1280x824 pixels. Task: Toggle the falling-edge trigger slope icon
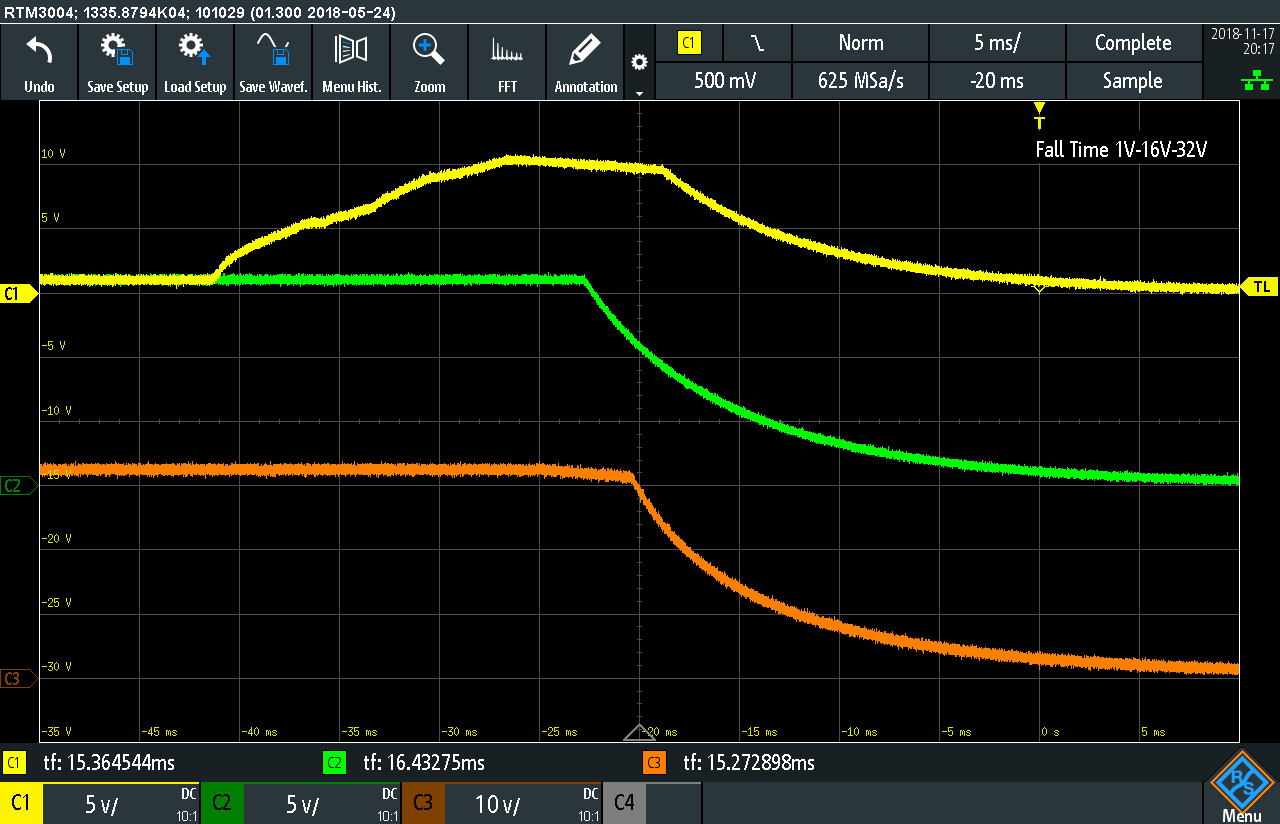click(x=757, y=43)
